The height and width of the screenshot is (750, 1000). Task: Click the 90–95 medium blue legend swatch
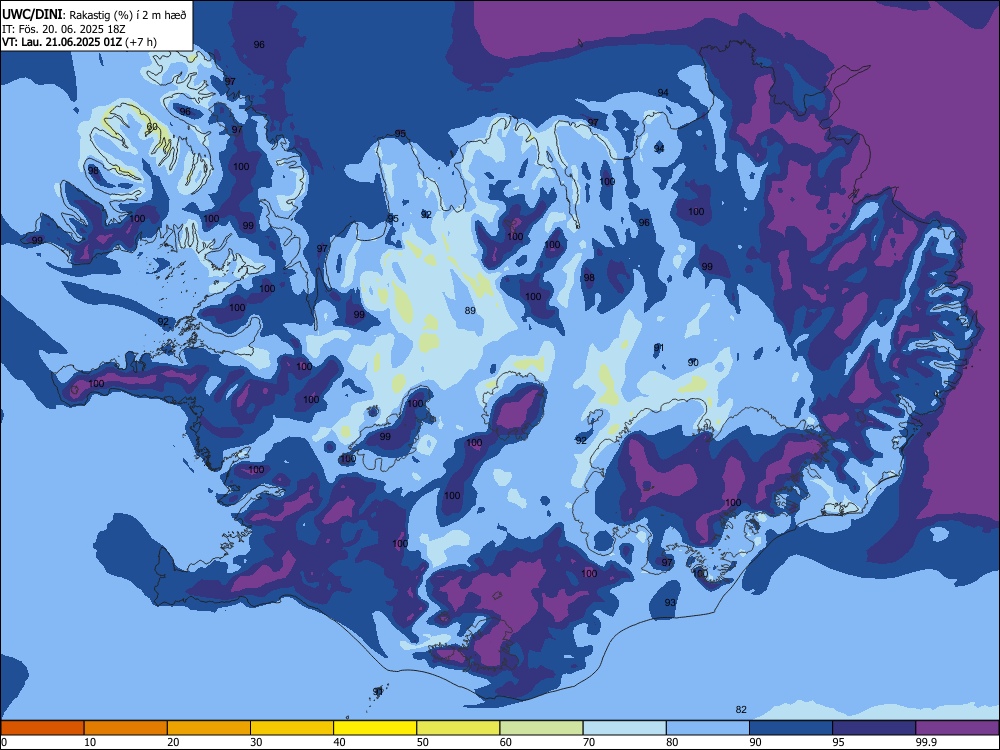pos(791,728)
